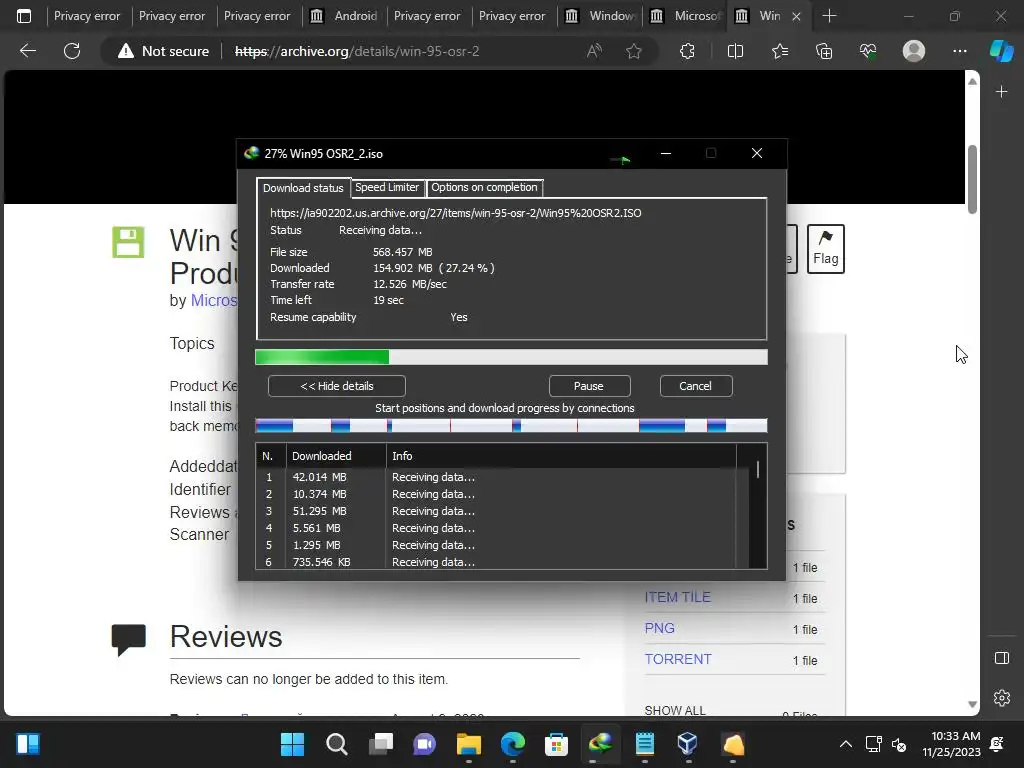Switch to the Speed Limiter tab
Screen dimensions: 1024x768
[x=387, y=187]
